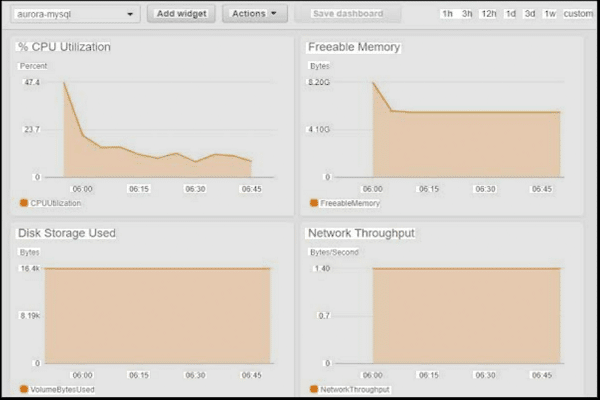Click the FreeableMemory legend label
The width and height of the screenshot is (600, 400).
[x=350, y=203]
